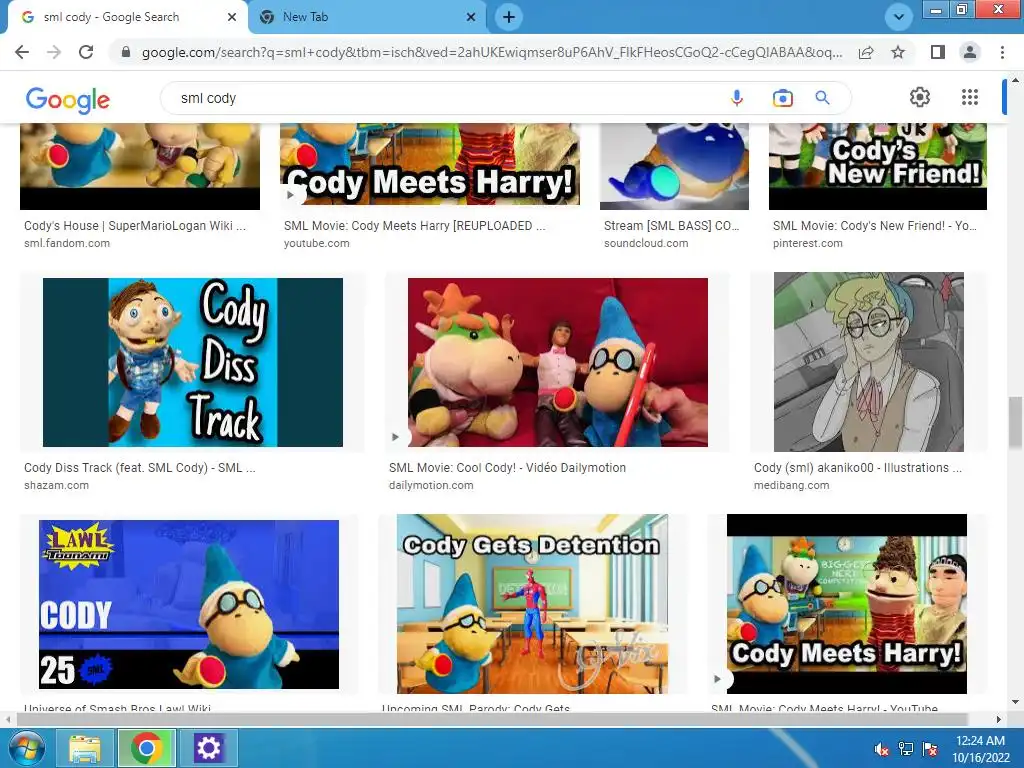Open the akaniko00 illustration thumbnail
This screenshot has width=1024, height=768.
pyautogui.click(x=869, y=362)
